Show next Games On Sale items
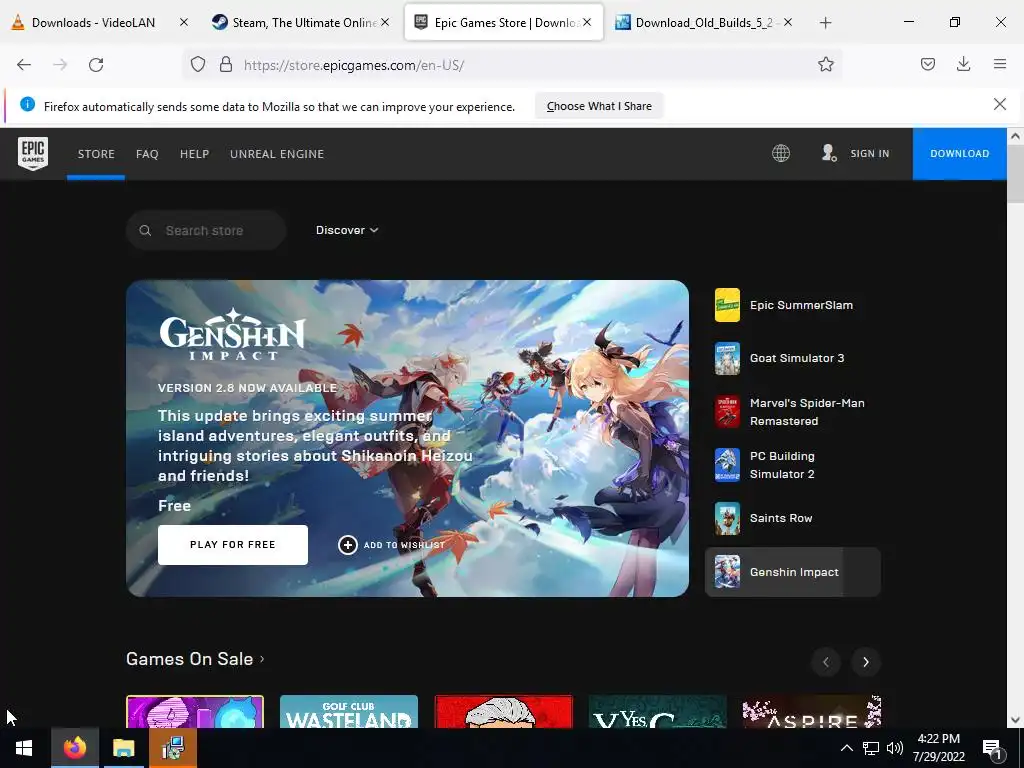The height and width of the screenshot is (768, 1024). pos(865,662)
